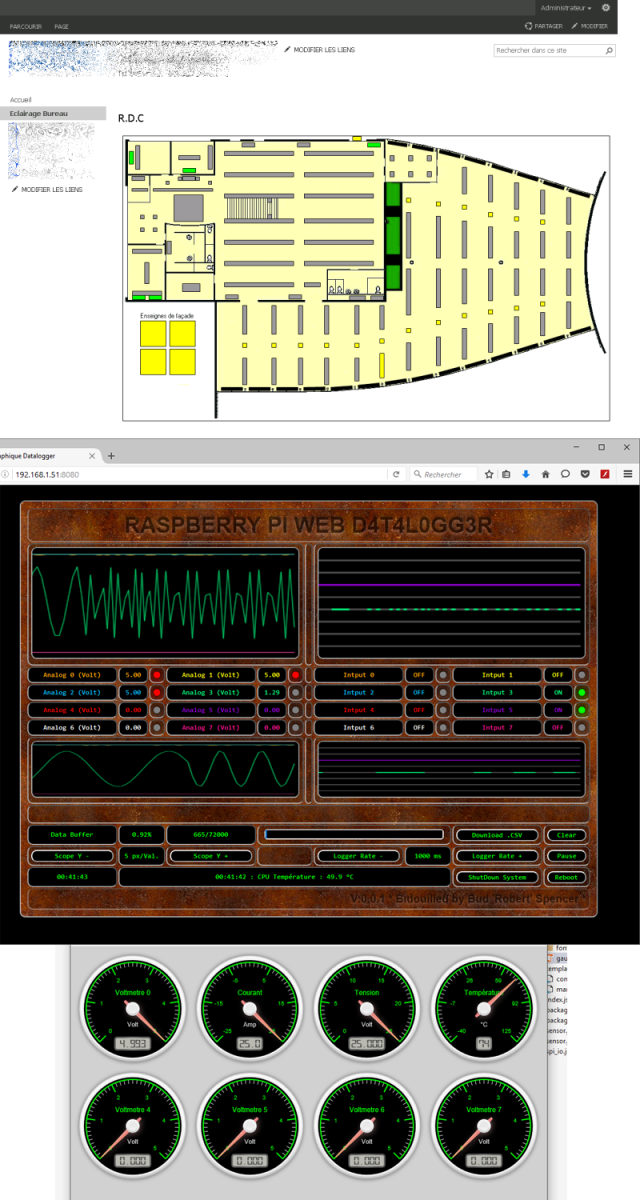Click the Enseignes de façade yellow squares
This screenshot has height=1200, width=640.
tap(167, 347)
